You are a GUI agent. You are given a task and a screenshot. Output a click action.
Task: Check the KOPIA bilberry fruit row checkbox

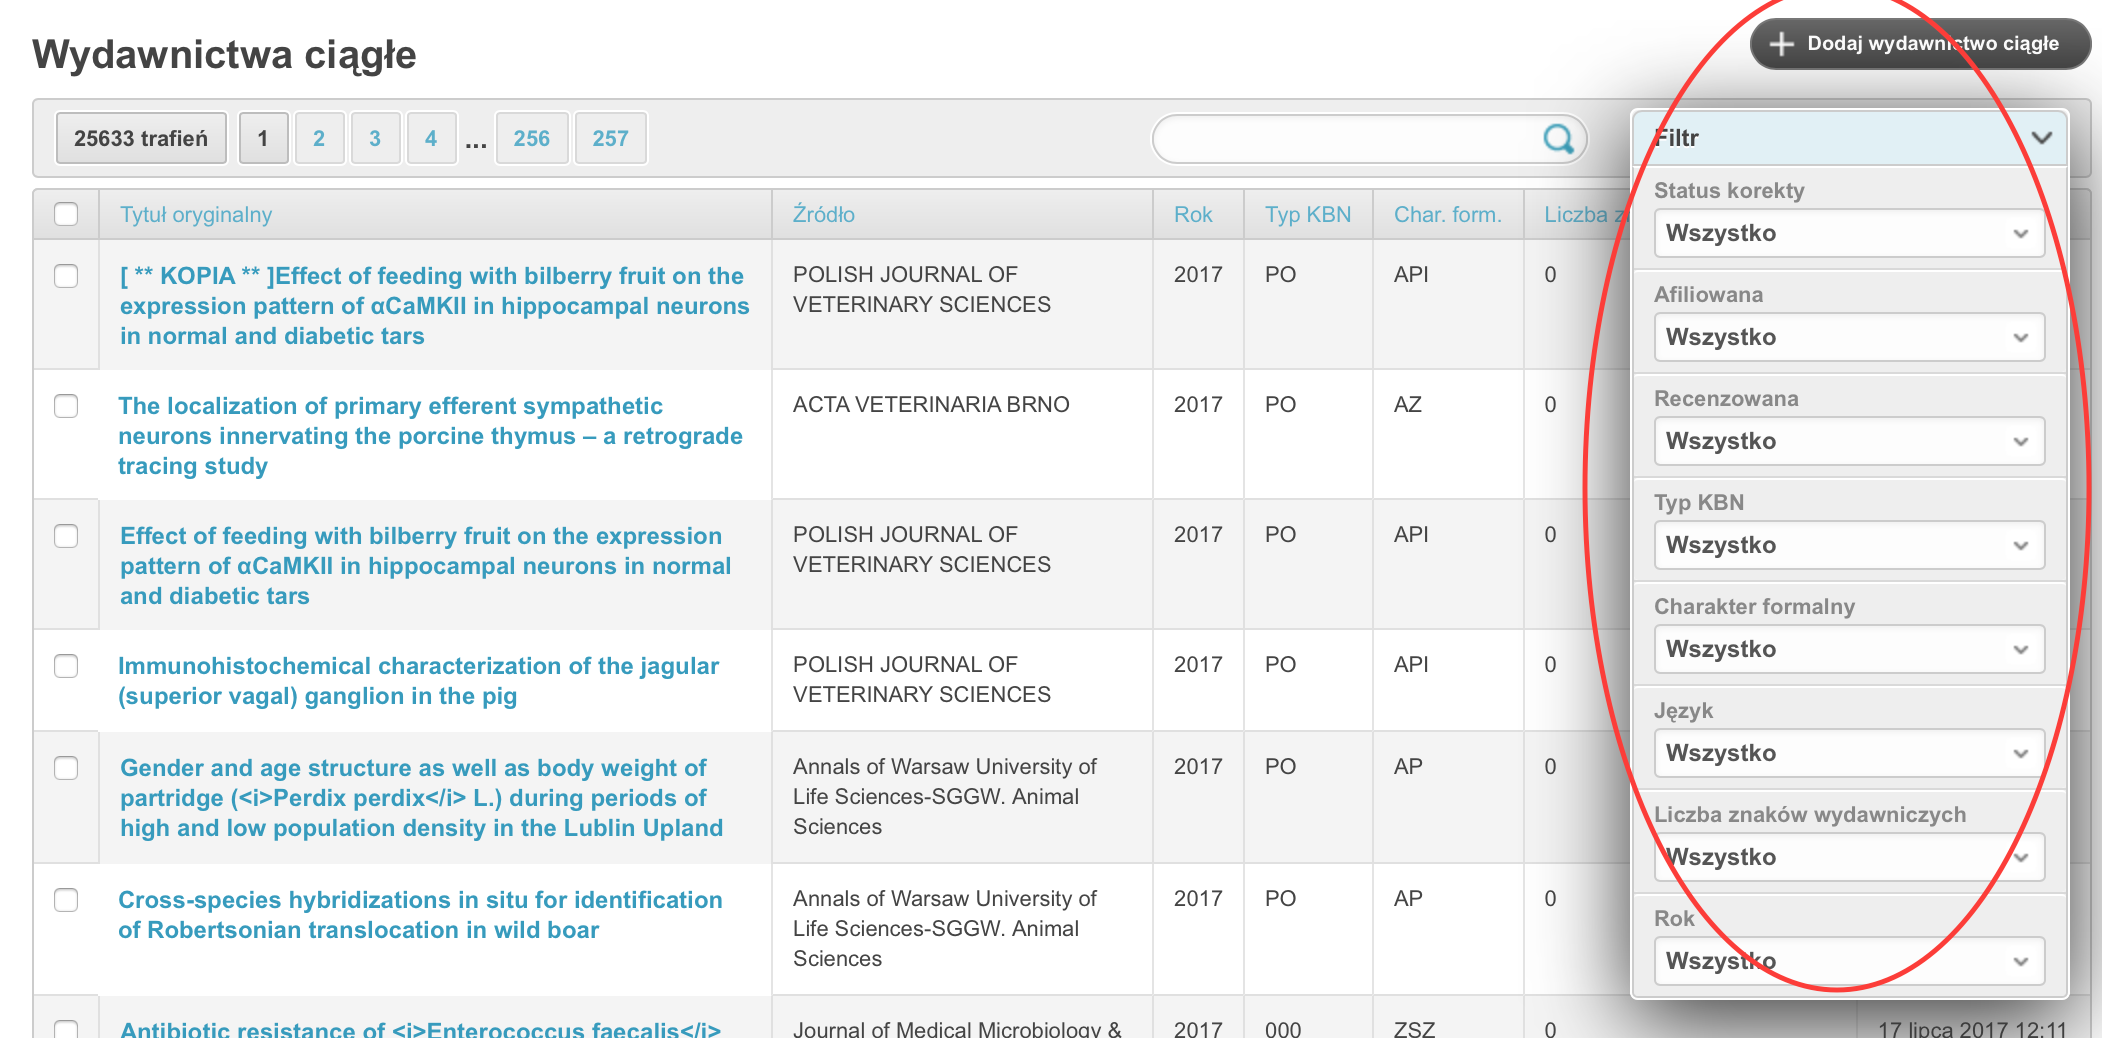[x=66, y=276]
